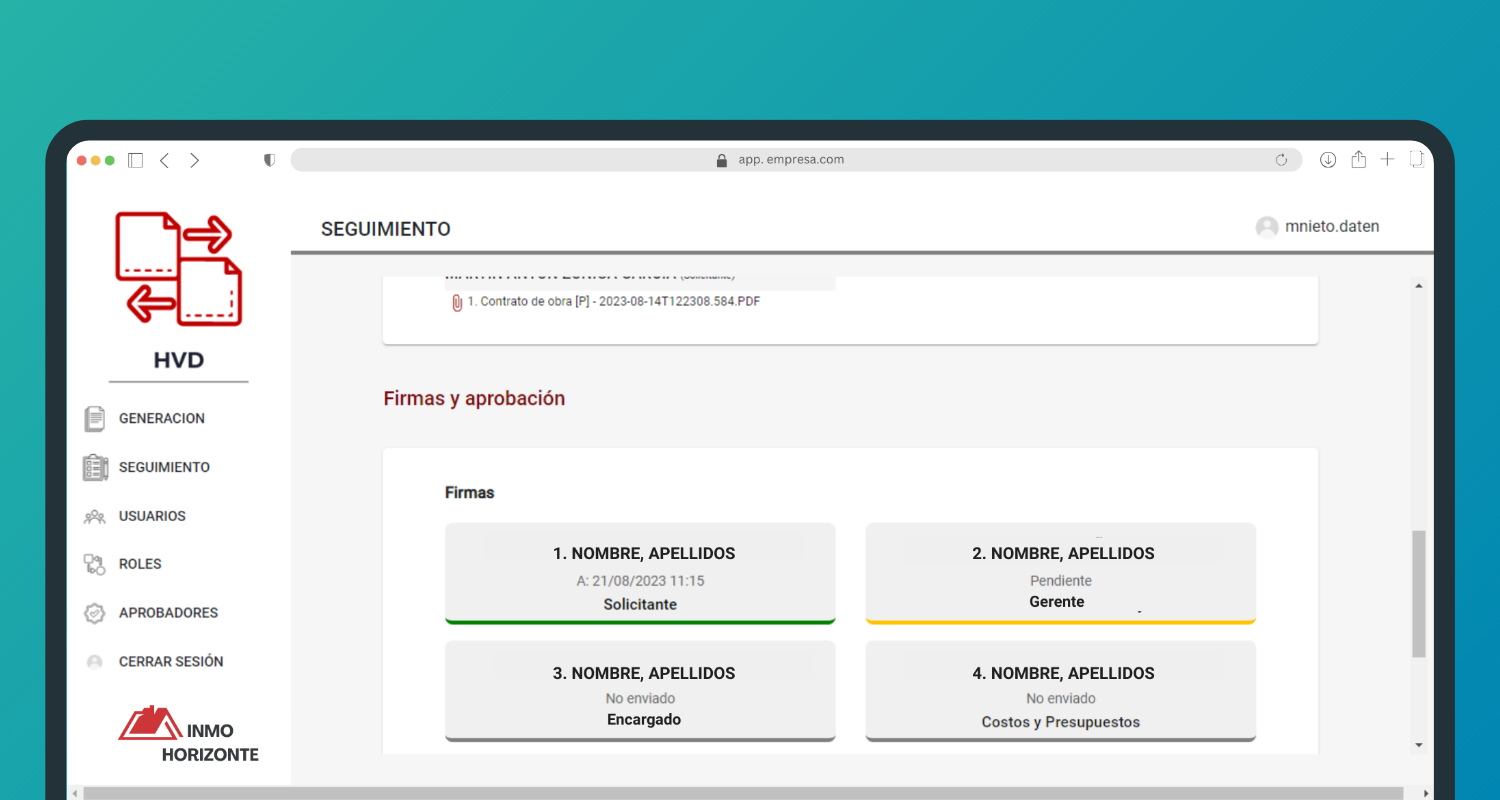The width and height of the screenshot is (1500, 800).
Task: Click the Usuarios people icon
Action: click(x=95, y=517)
